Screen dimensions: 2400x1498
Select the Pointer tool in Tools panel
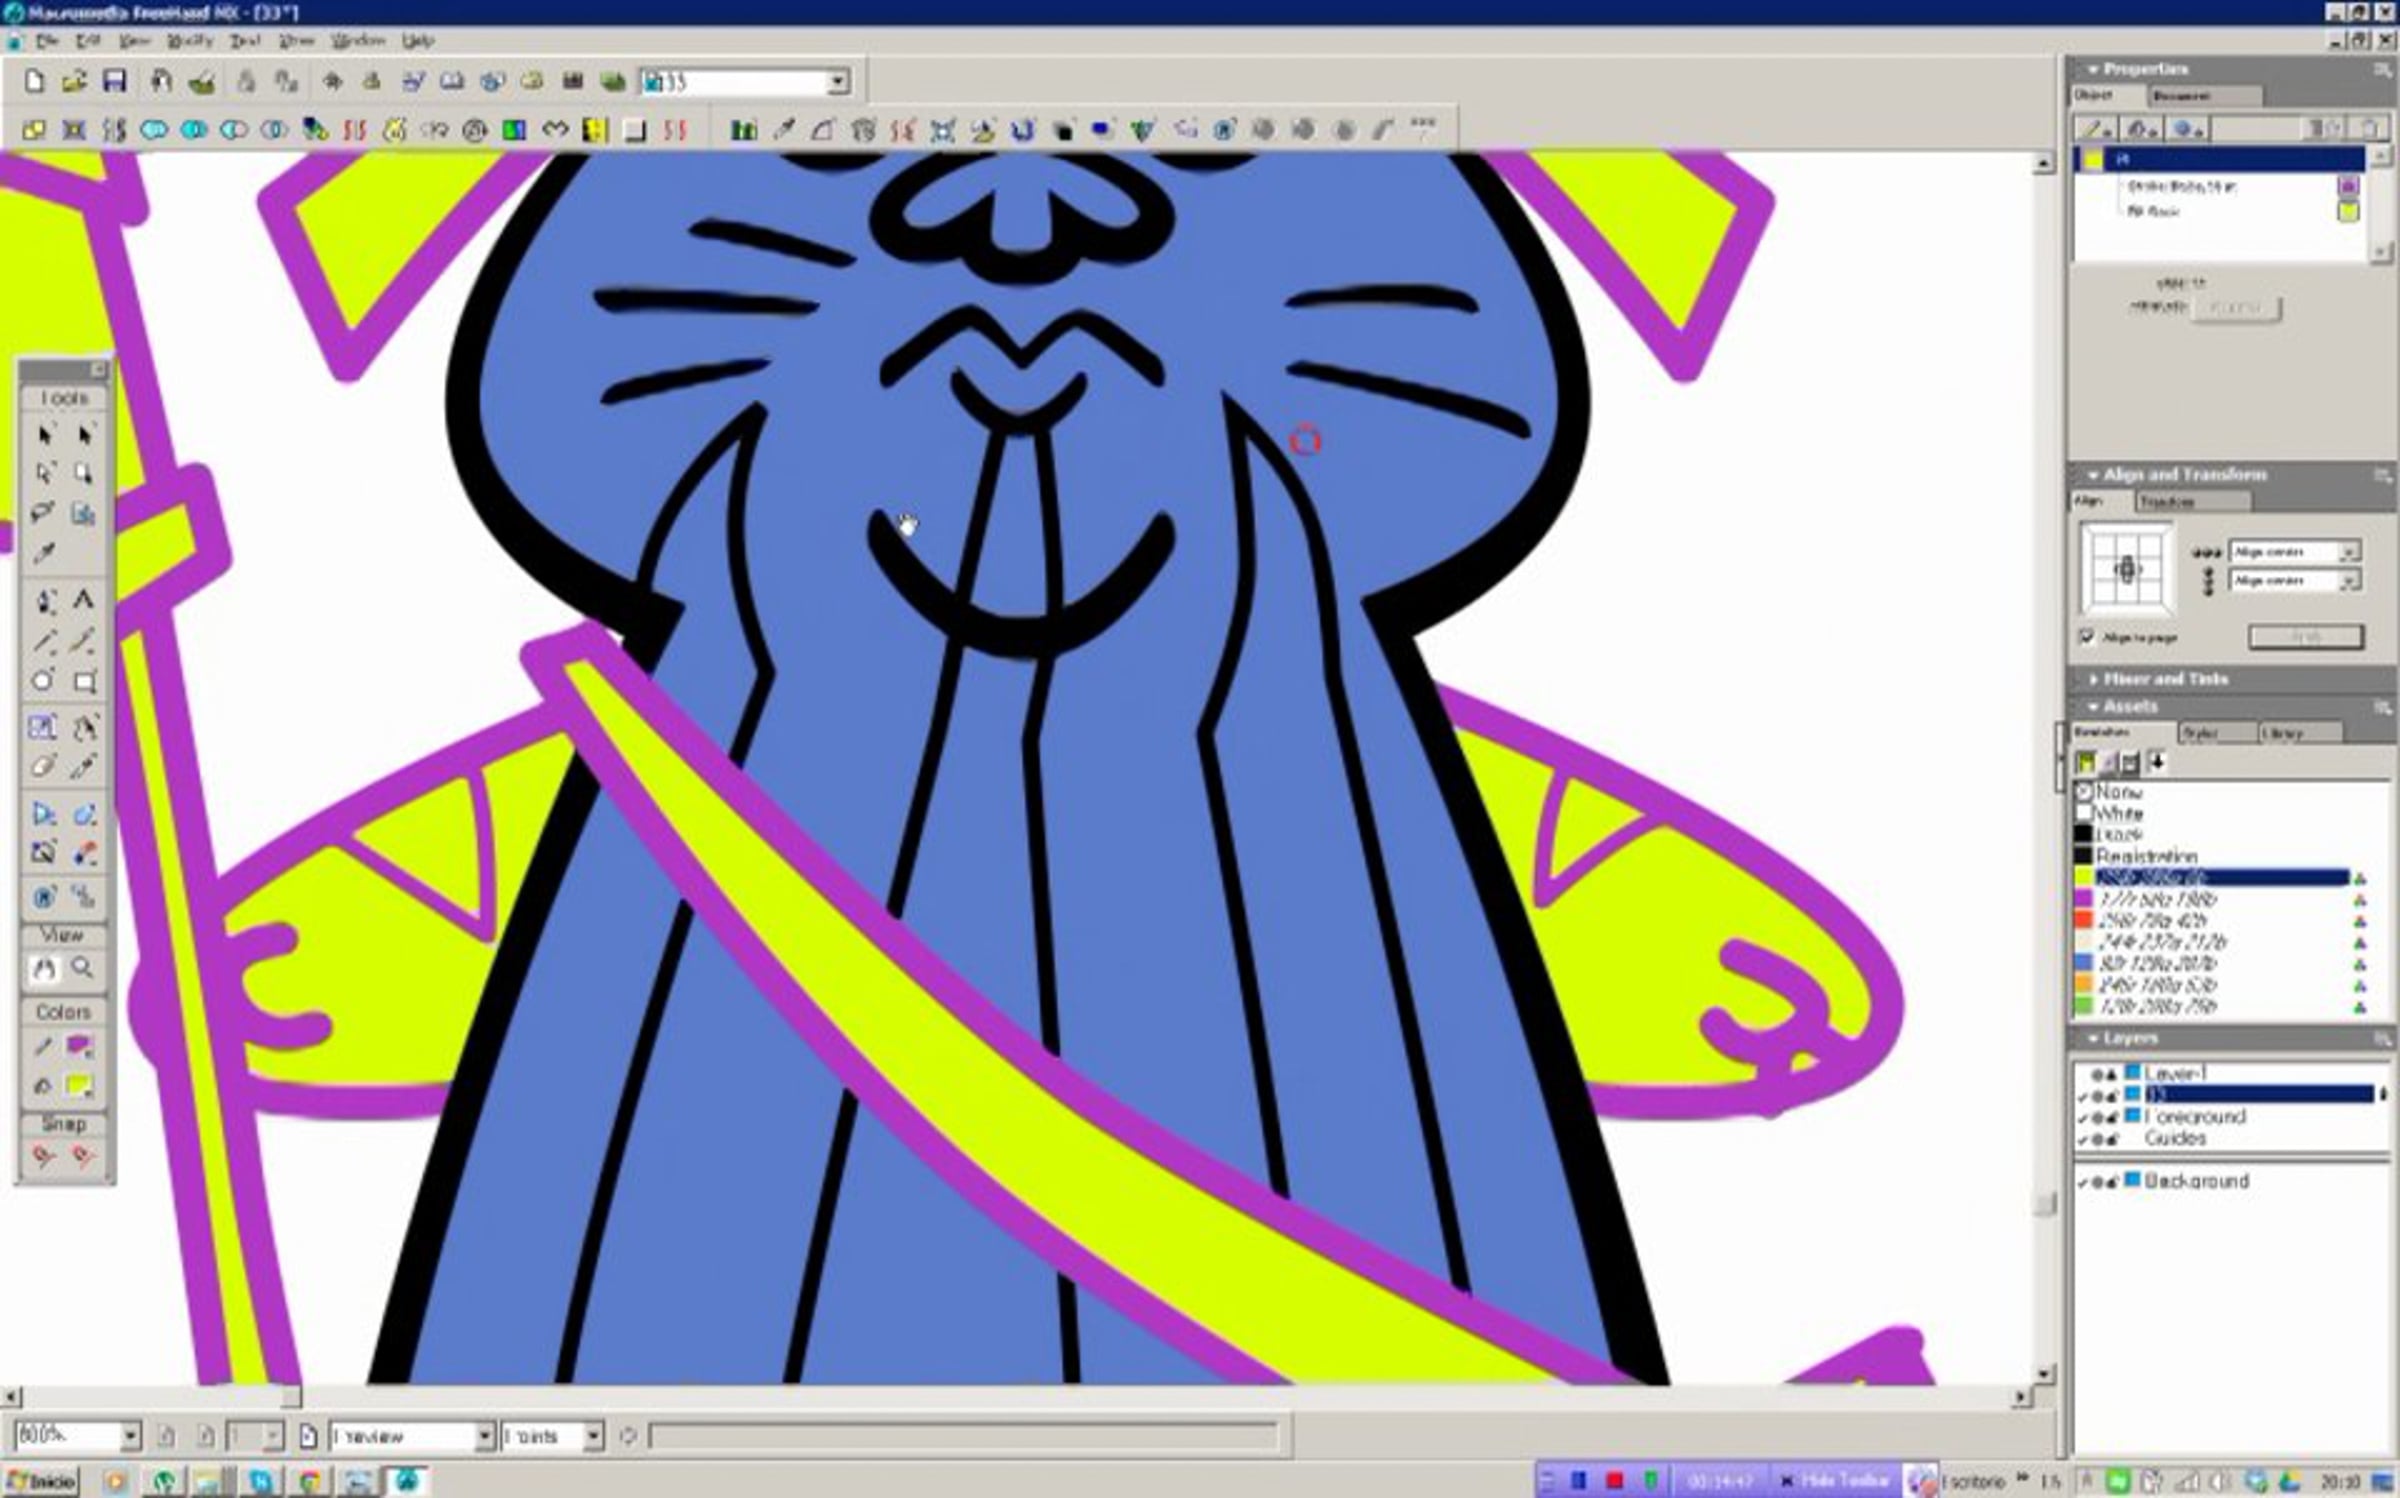click(45, 434)
